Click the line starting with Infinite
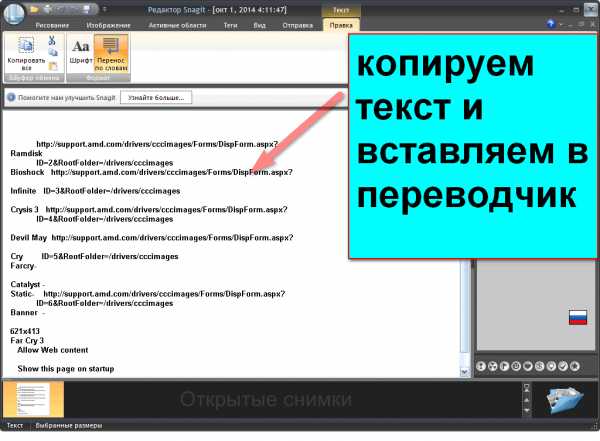Viewport: 600px width, 441px height. click(x=95, y=191)
